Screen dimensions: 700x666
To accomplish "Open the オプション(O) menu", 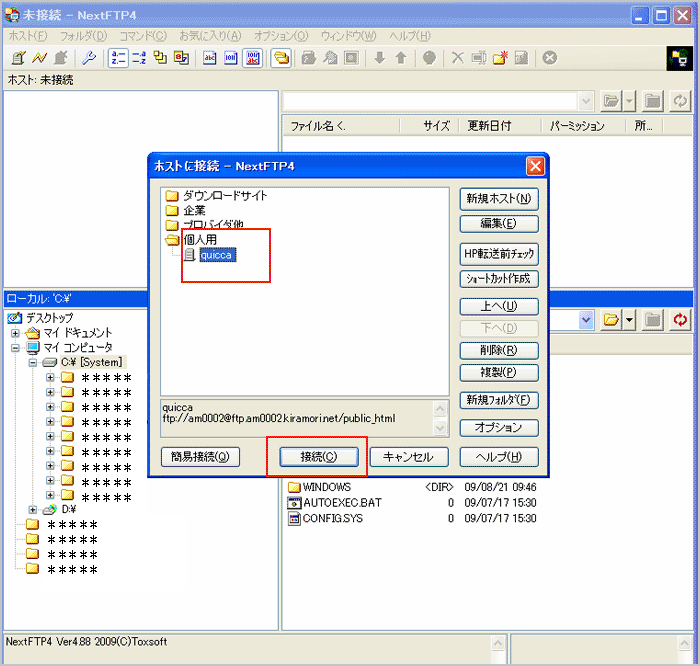I will point(281,36).
